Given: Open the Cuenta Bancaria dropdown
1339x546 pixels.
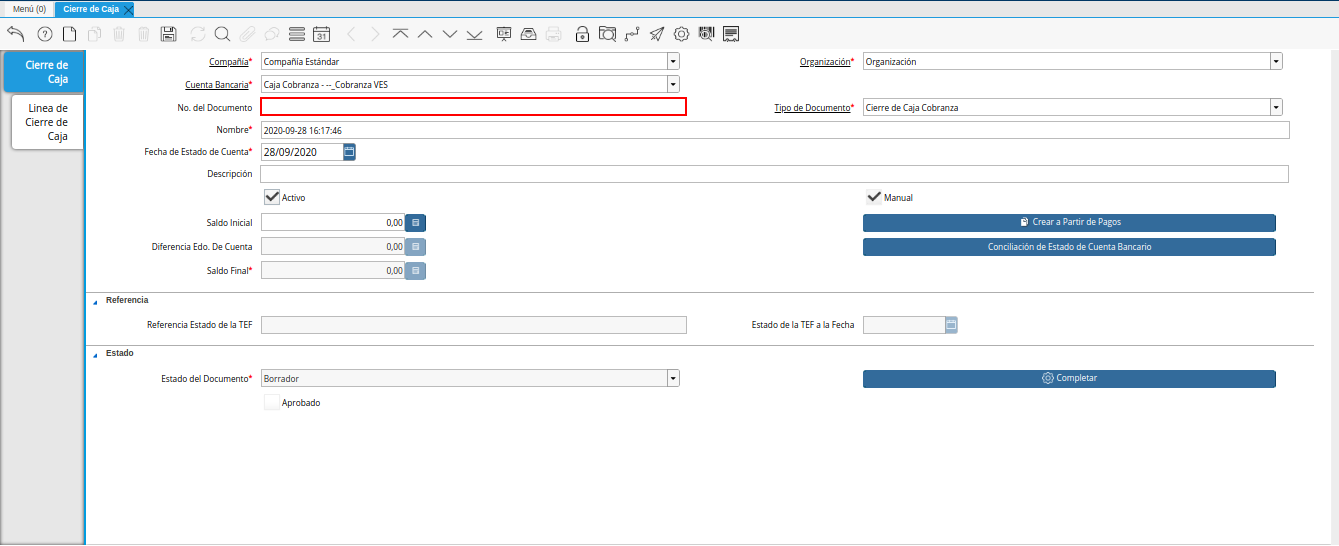Looking at the screenshot, I should [672, 85].
